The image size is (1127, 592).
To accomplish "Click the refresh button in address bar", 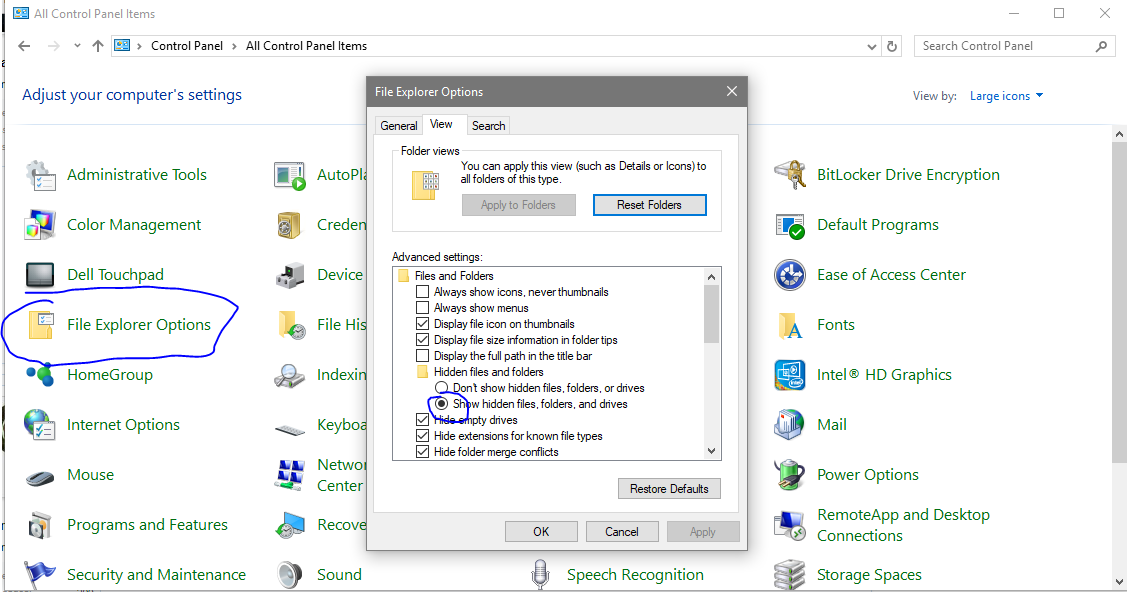I will tap(892, 46).
